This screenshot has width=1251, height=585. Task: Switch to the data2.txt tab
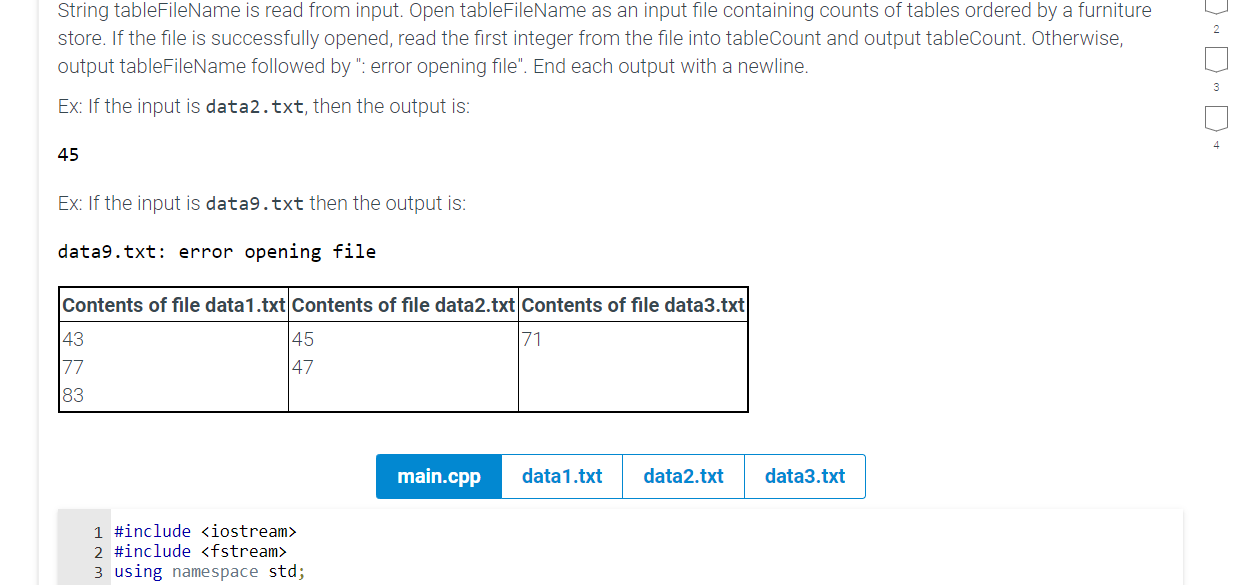pyautogui.click(x=683, y=476)
